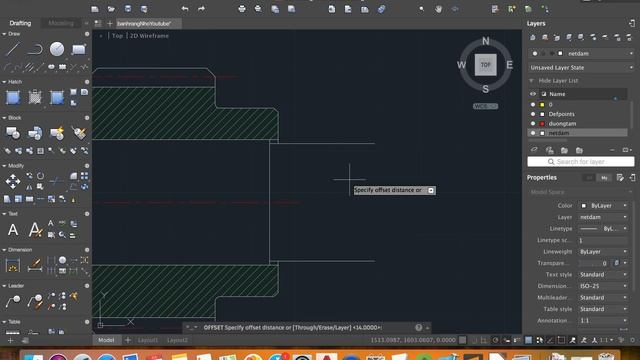The width and height of the screenshot is (640, 360).
Task: Select the Rectangle tool in Draw panel
Action: pos(78,49)
